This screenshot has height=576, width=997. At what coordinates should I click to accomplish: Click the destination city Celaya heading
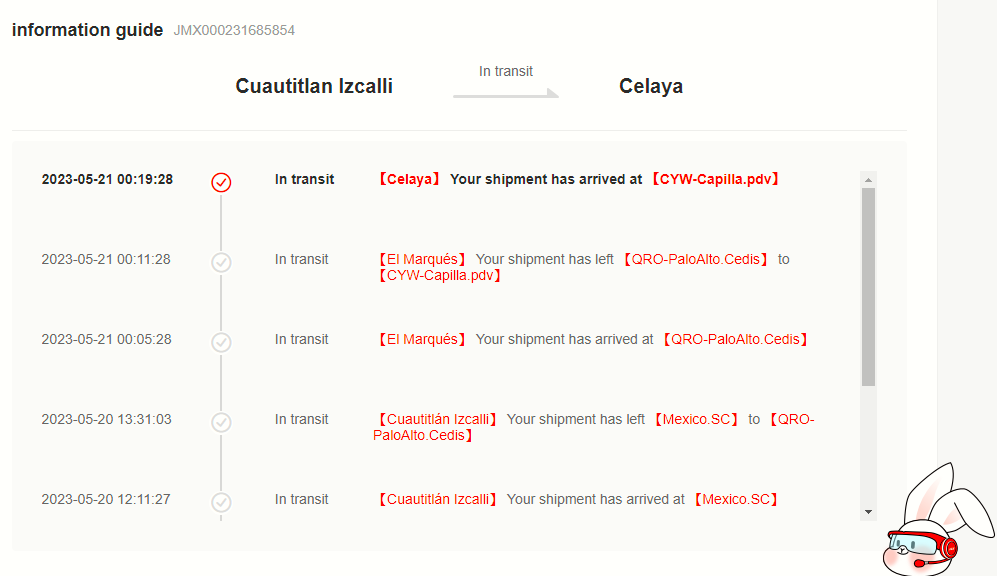[651, 86]
